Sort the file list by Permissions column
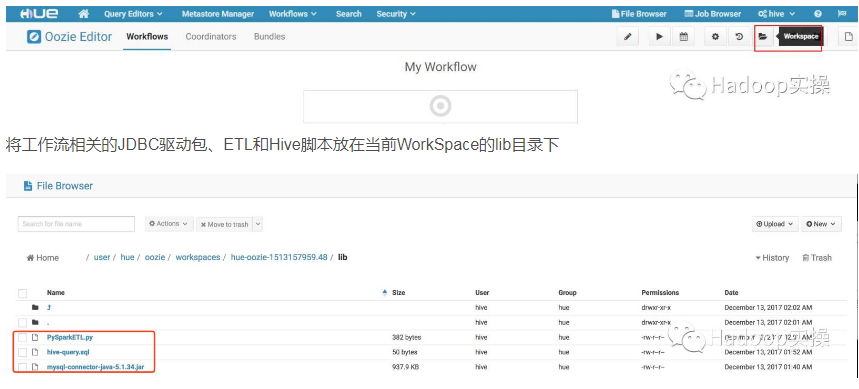Viewport: 859px width, 389px height. (660, 293)
